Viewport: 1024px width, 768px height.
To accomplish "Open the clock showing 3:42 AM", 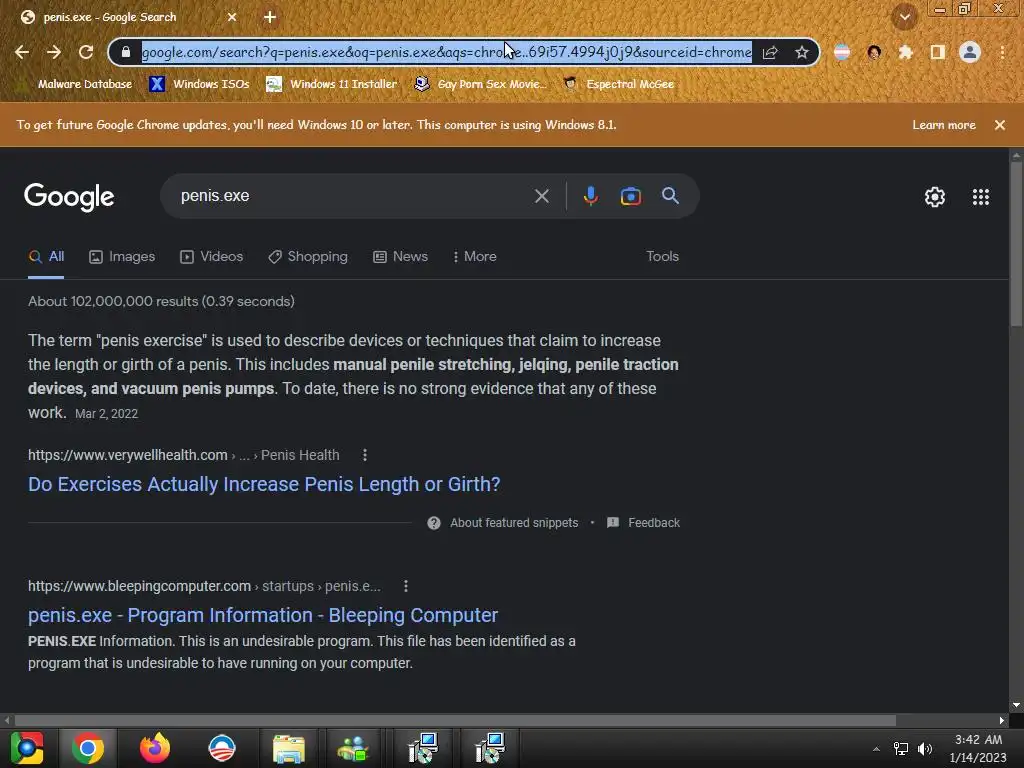I will (x=978, y=748).
